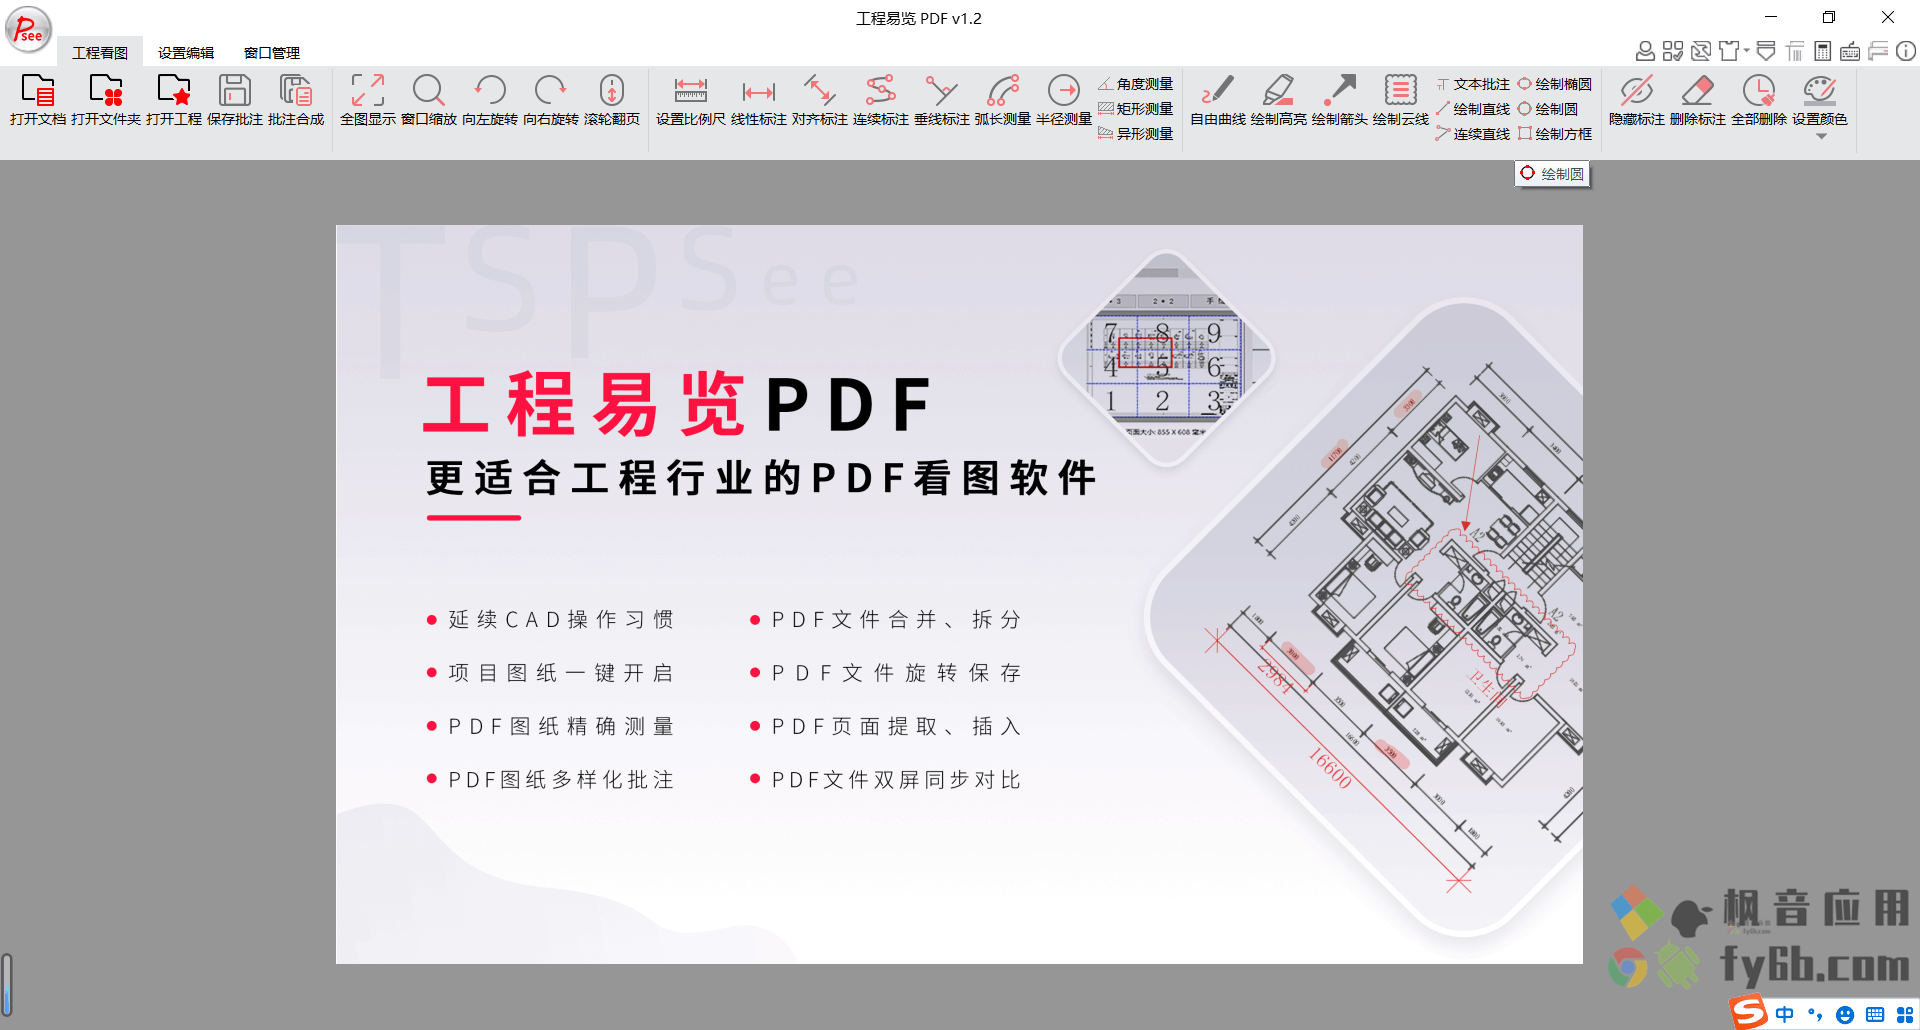Click the blue left-edge slider handle
Image resolution: width=1920 pixels, height=1030 pixels.
pyautogui.click(x=7, y=985)
